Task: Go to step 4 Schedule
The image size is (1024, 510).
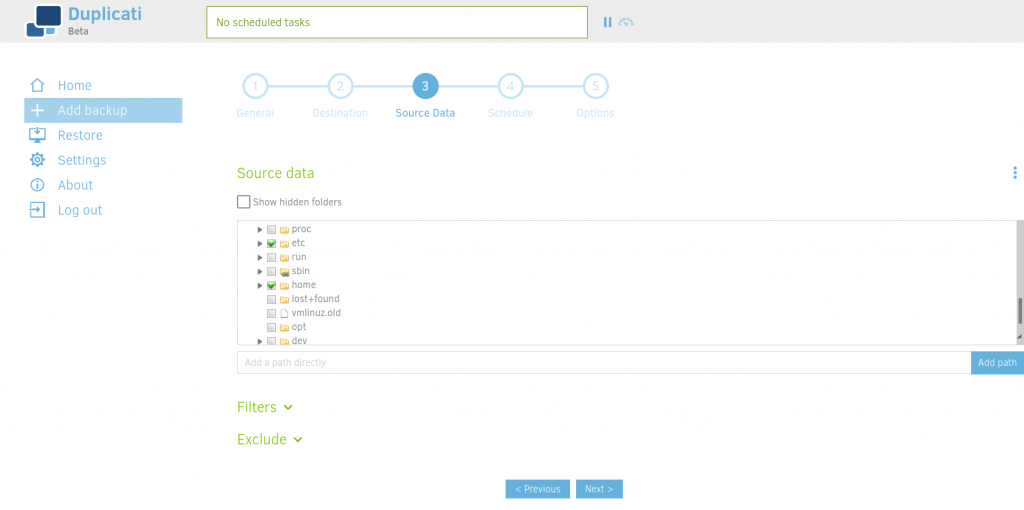Action: pos(510,86)
